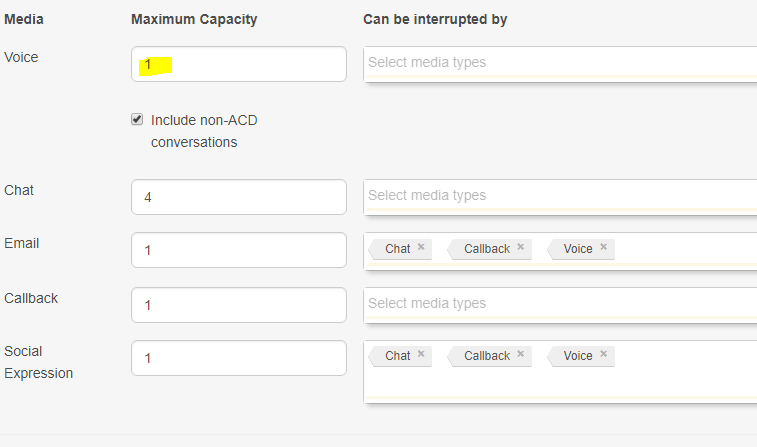Remove Chat tag from Social Expression row
The image size is (757, 447).
(x=421, y=355)
